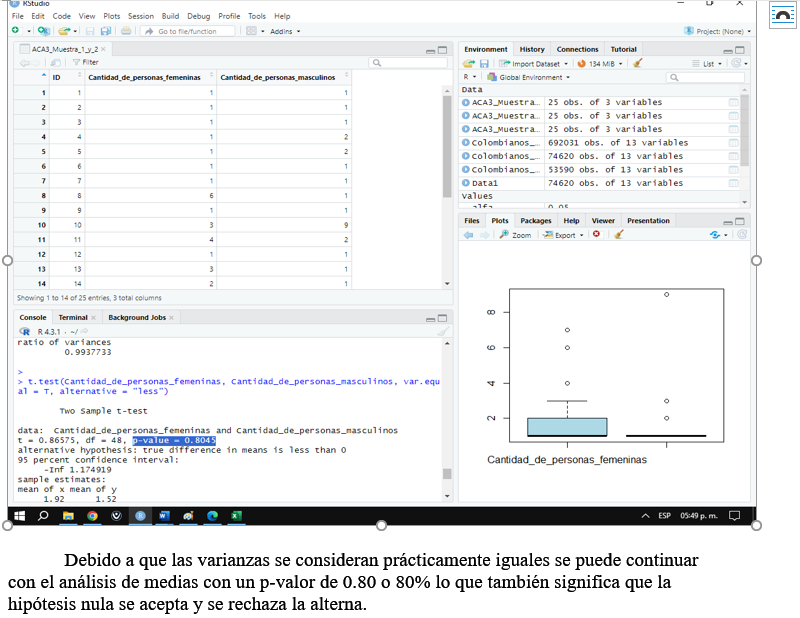Open the List view dropdown in Environment pane
800x618 pixels.
point(707,64)
